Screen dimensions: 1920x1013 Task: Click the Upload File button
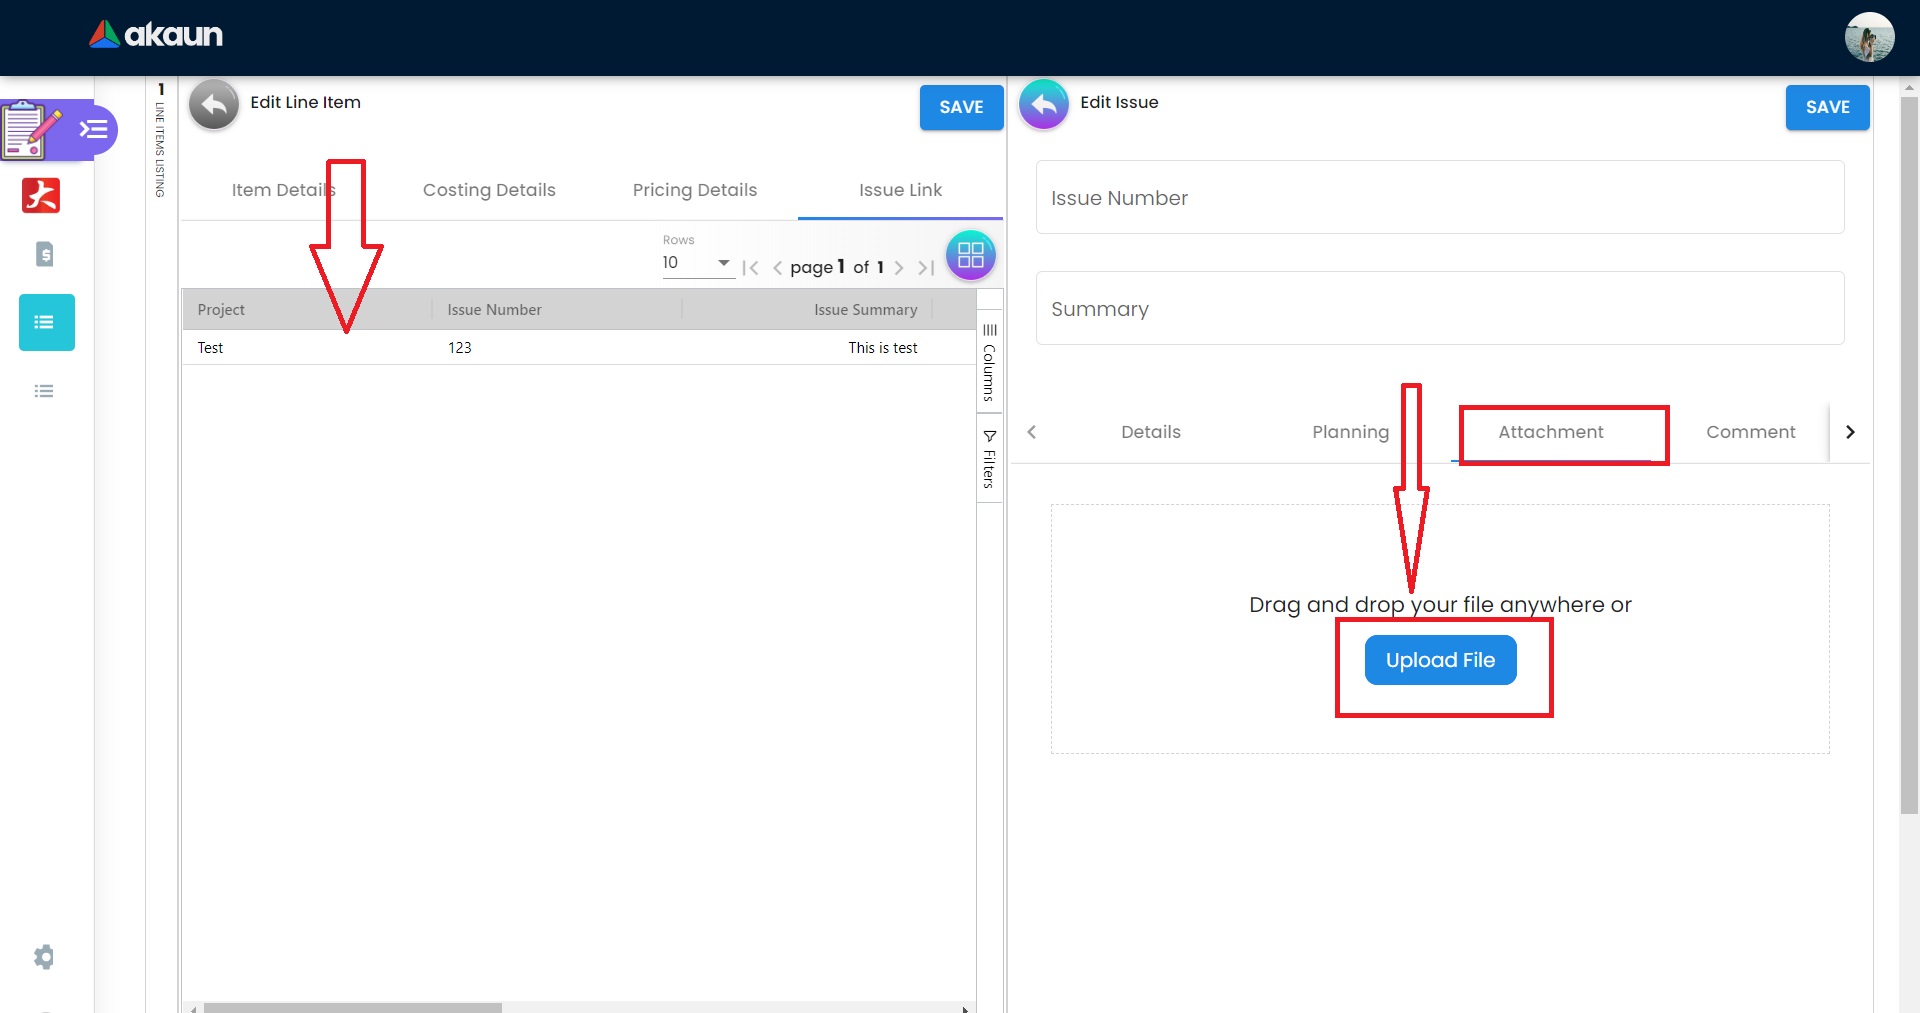pos(1440,660)
